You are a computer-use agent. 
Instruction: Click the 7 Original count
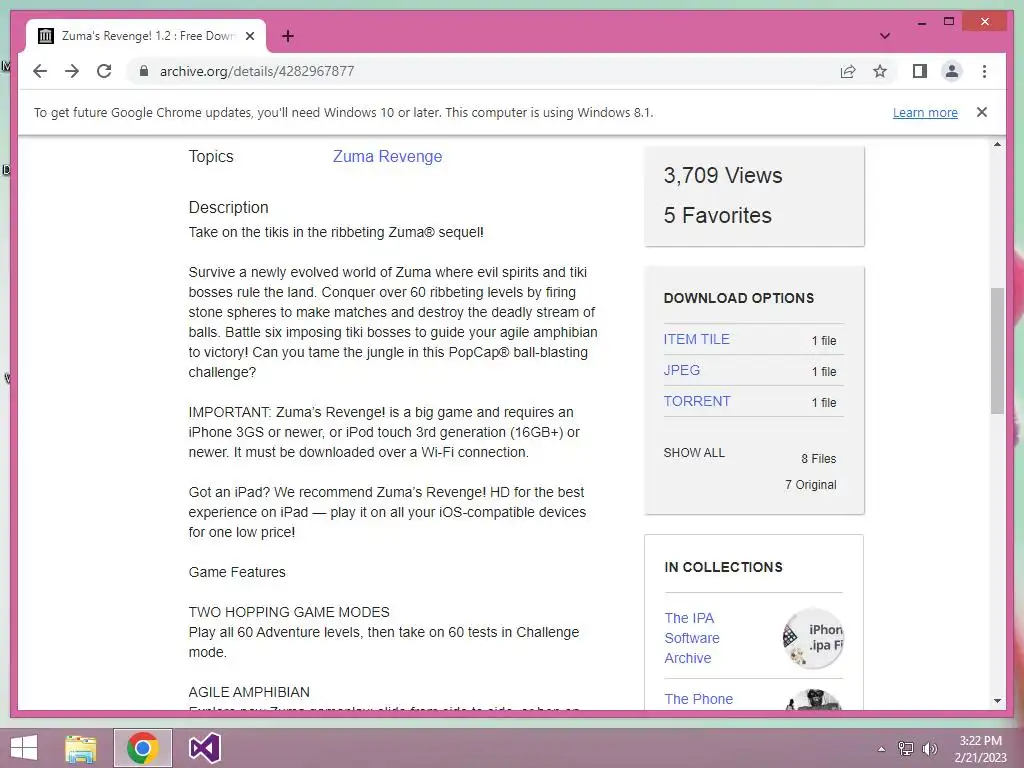810,485
